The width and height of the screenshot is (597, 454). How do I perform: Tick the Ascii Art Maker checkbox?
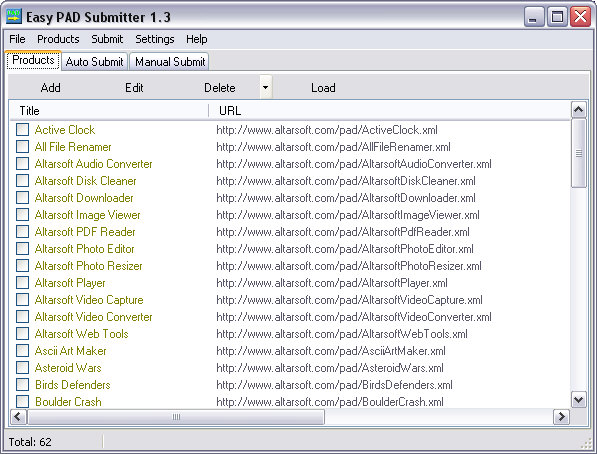(x=22, y=351)
